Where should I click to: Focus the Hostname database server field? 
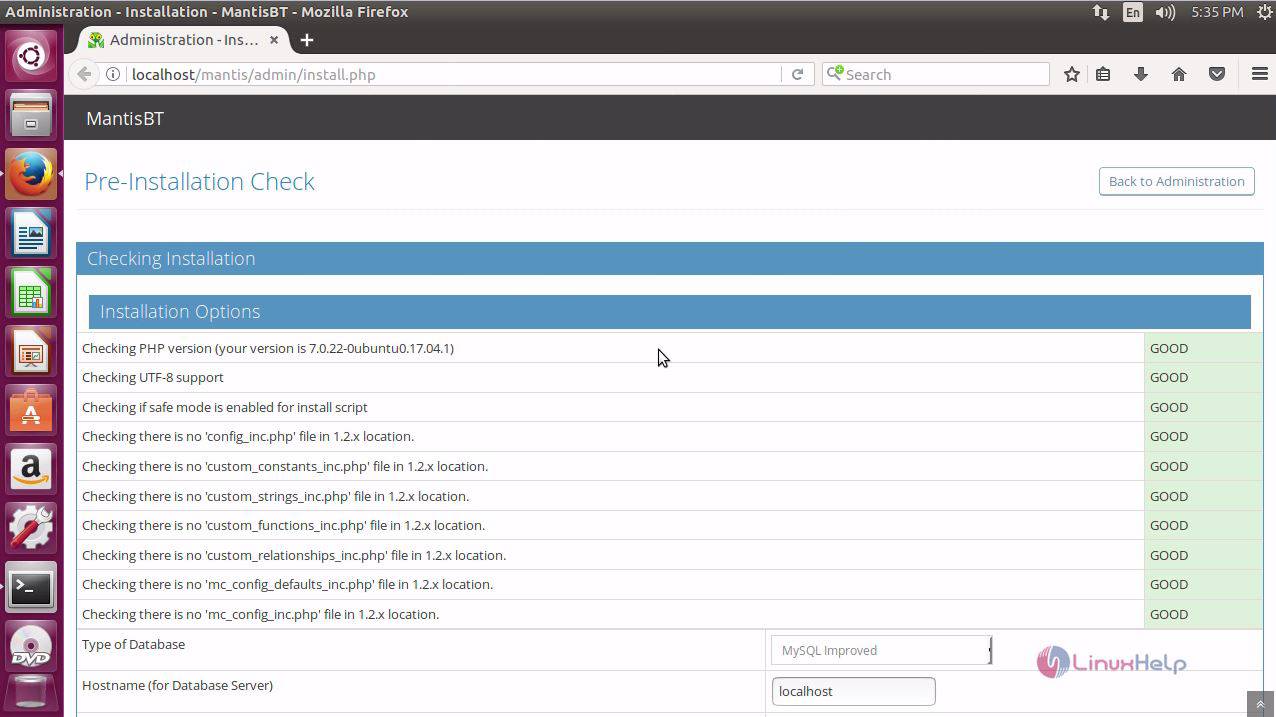pos(853,691)
